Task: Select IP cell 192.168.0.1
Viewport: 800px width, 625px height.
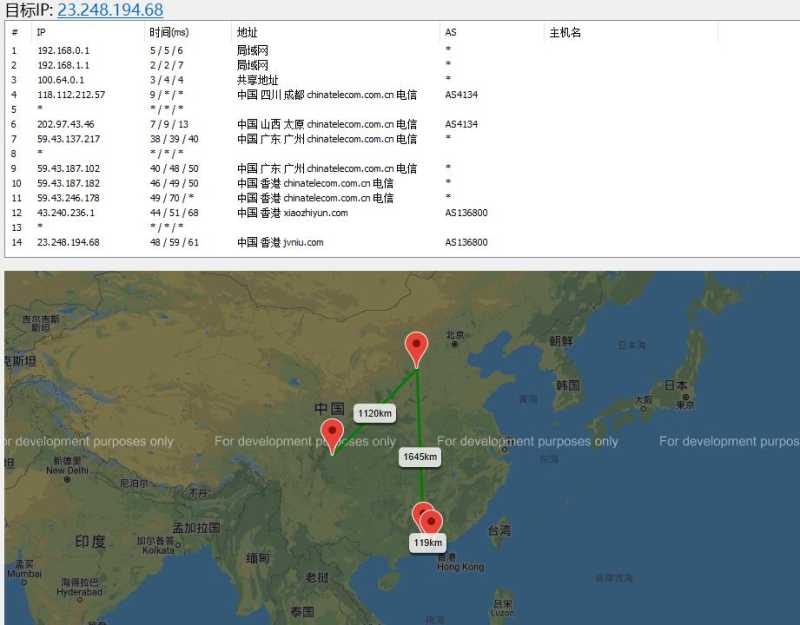Action: [x=63, y=51]
